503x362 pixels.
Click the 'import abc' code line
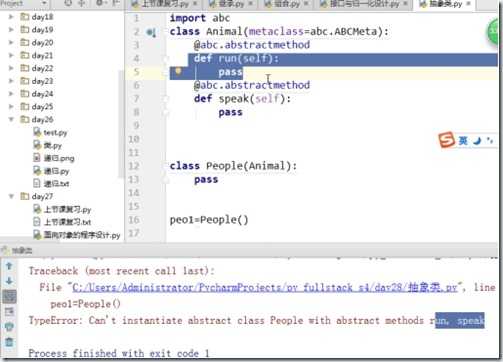click(200, 18)
